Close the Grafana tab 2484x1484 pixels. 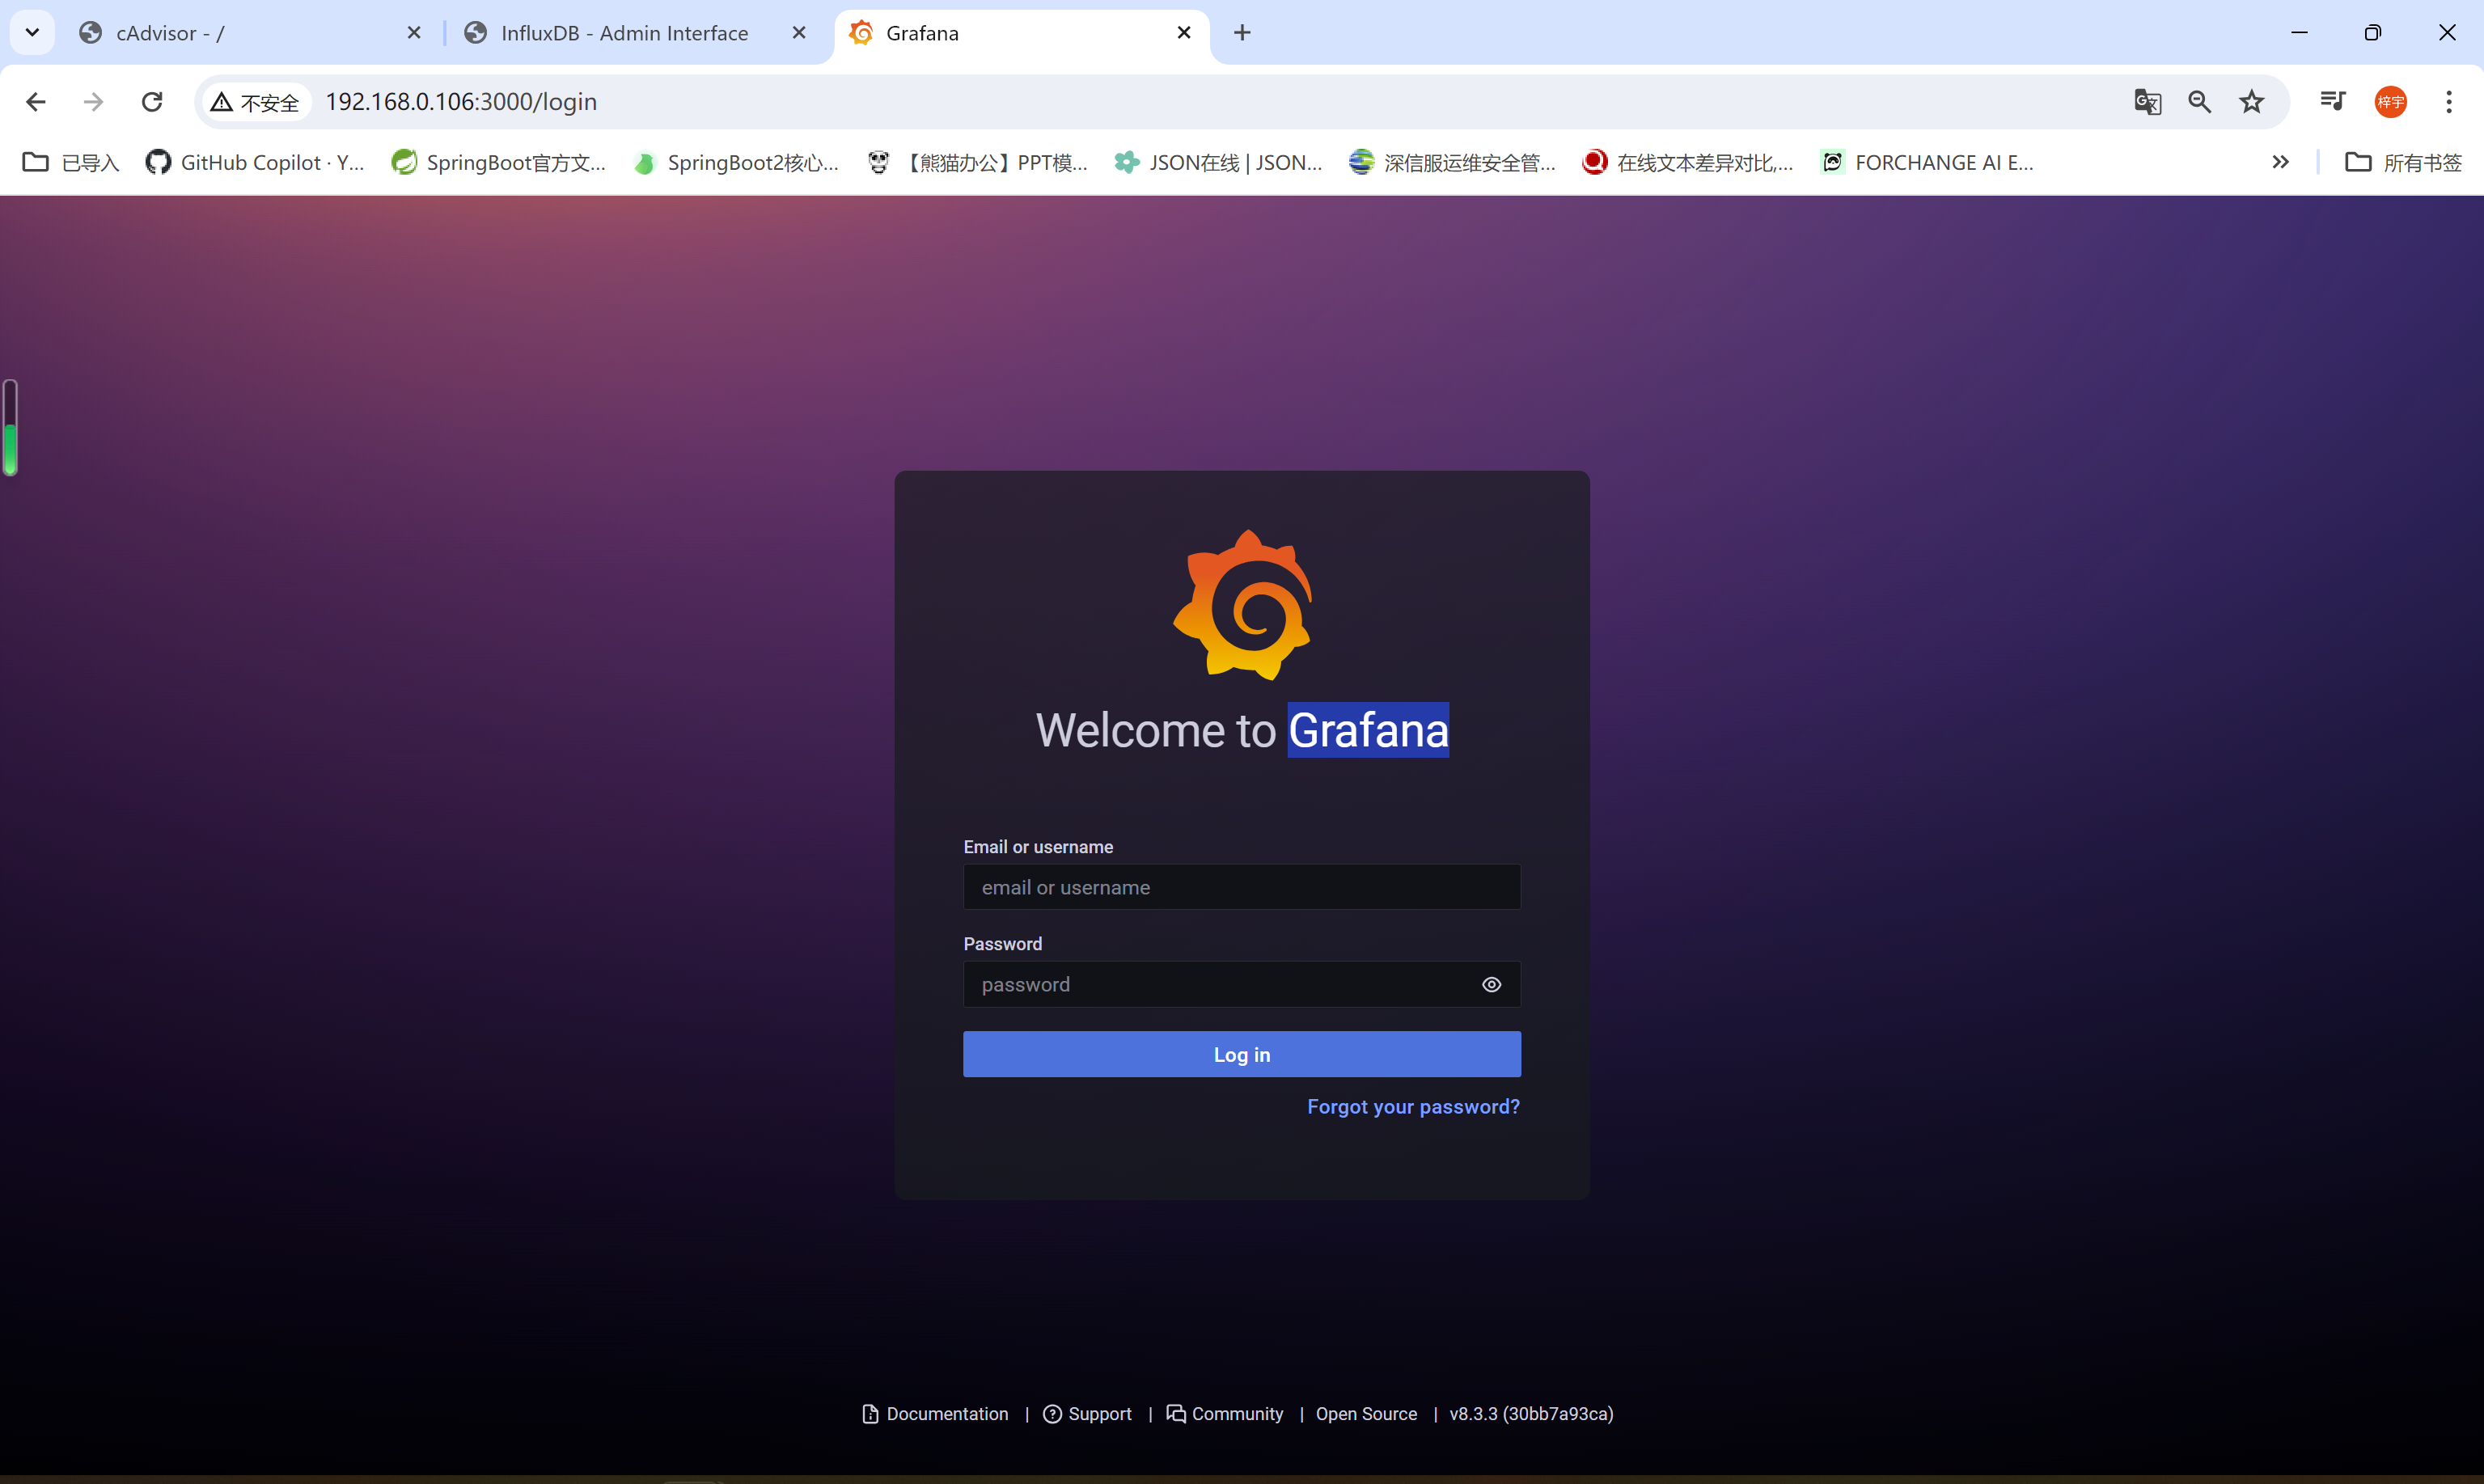(x=1184, y=33)
